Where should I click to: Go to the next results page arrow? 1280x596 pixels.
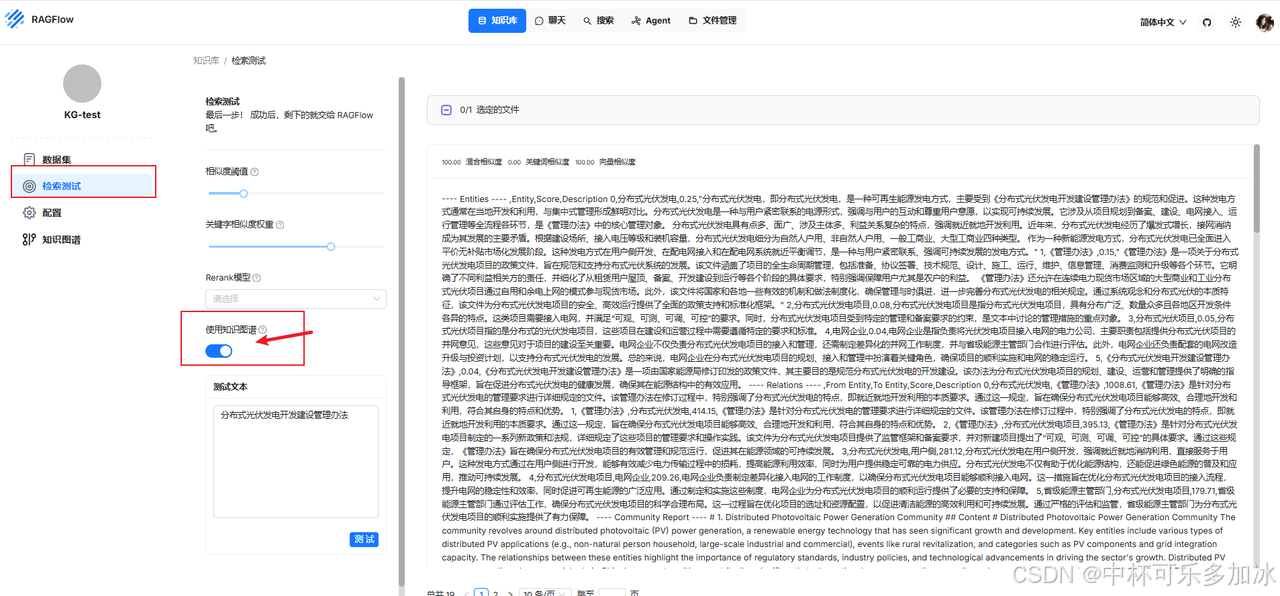(512, 593)
